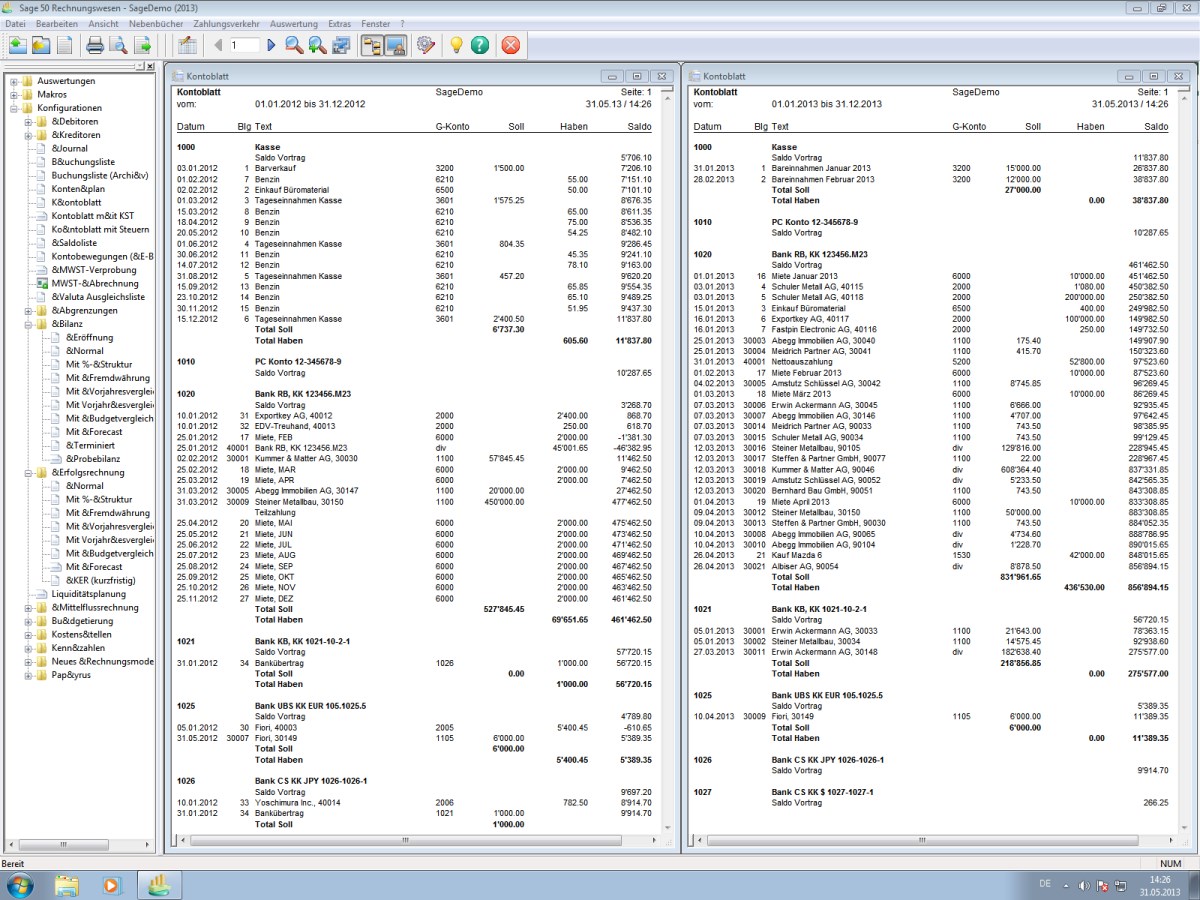Open the Nebenbücher menu
The height and width of the screenshot is (900, 1200).
coord(156,22)
